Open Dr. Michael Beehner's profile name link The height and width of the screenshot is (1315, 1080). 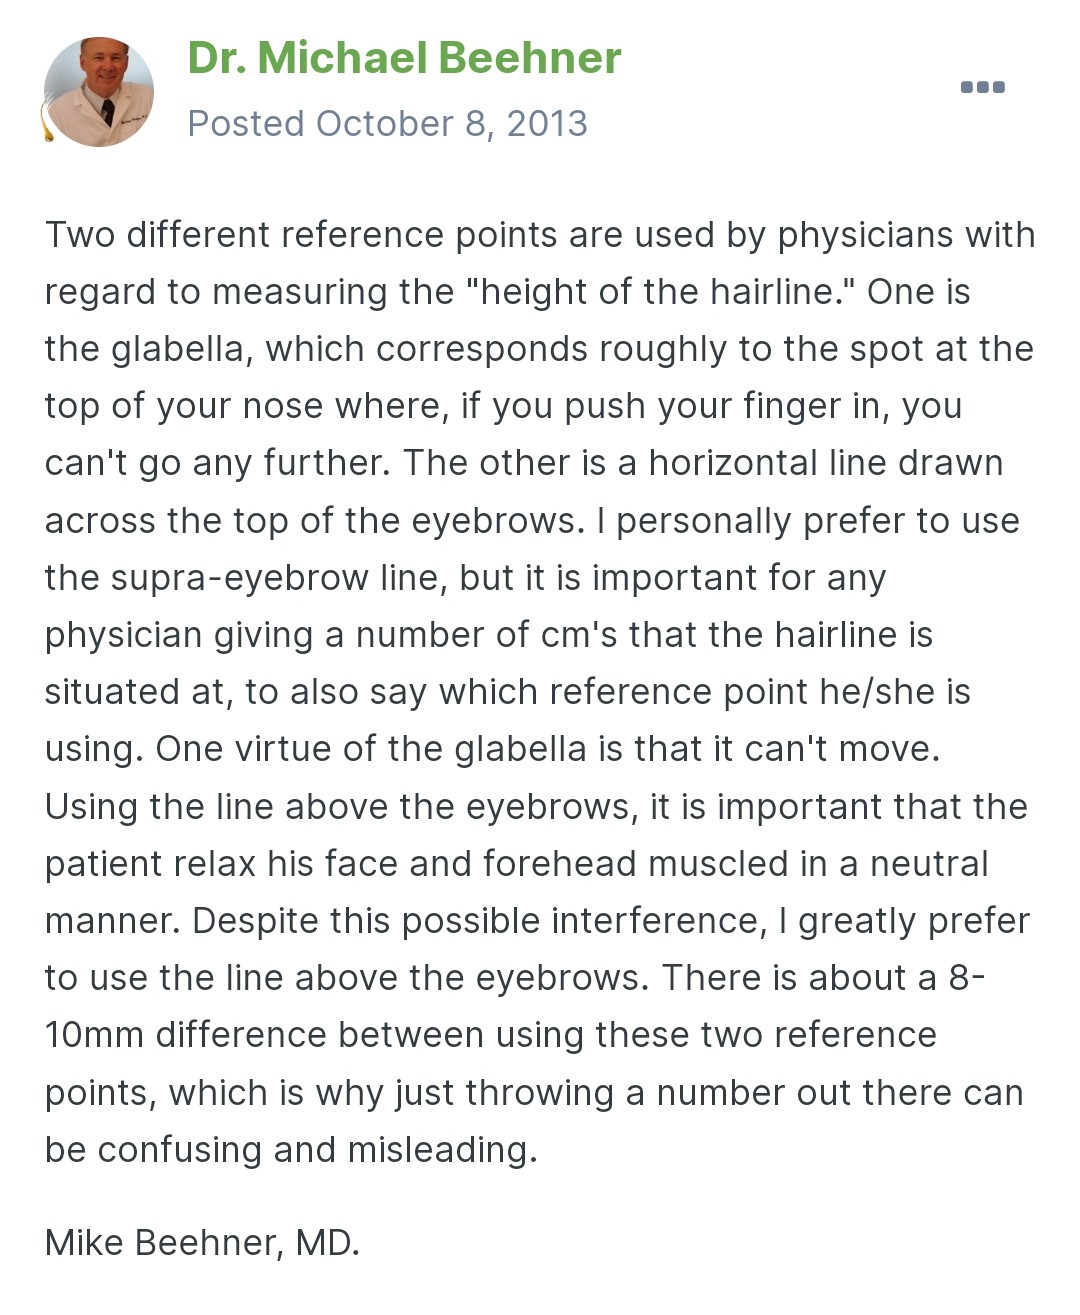404,58
